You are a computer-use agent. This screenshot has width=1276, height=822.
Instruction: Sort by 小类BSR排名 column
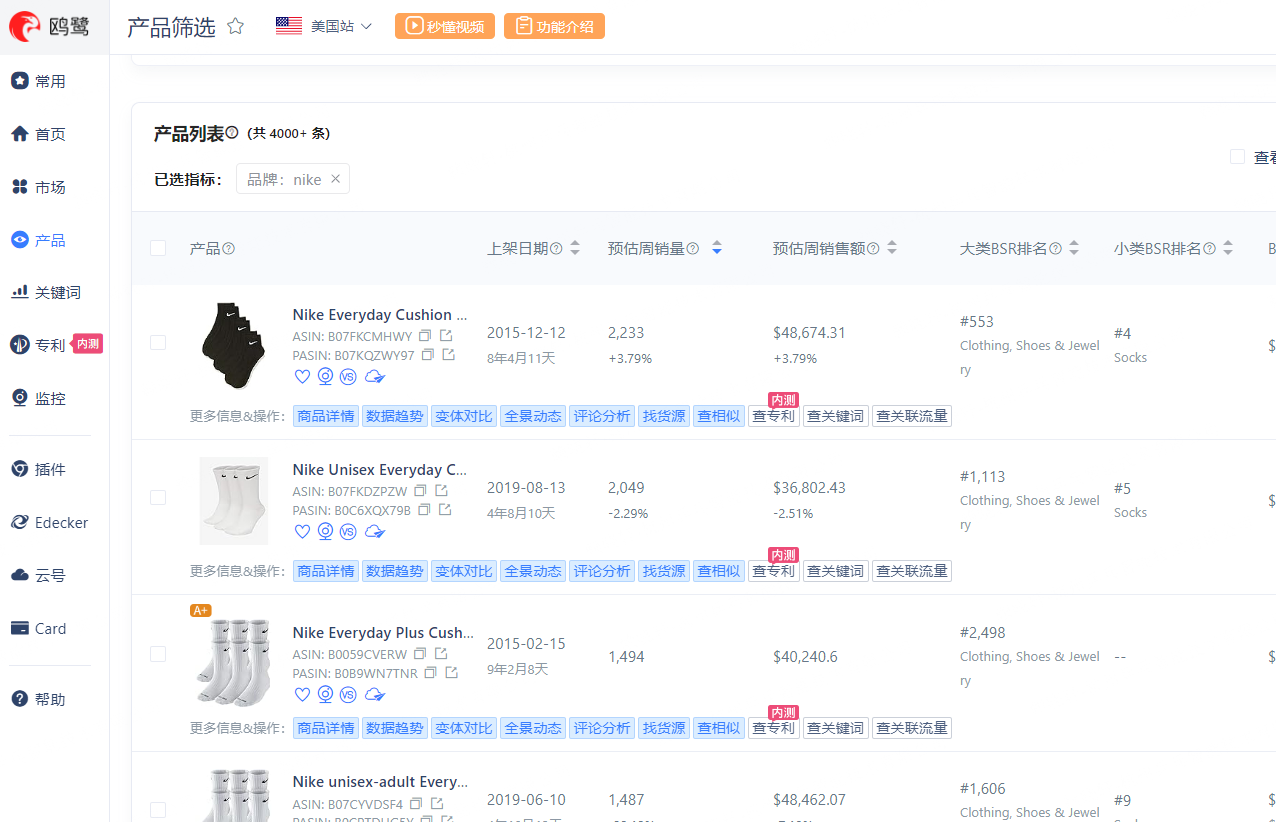pyautogui.click(x=1228, y=248)
